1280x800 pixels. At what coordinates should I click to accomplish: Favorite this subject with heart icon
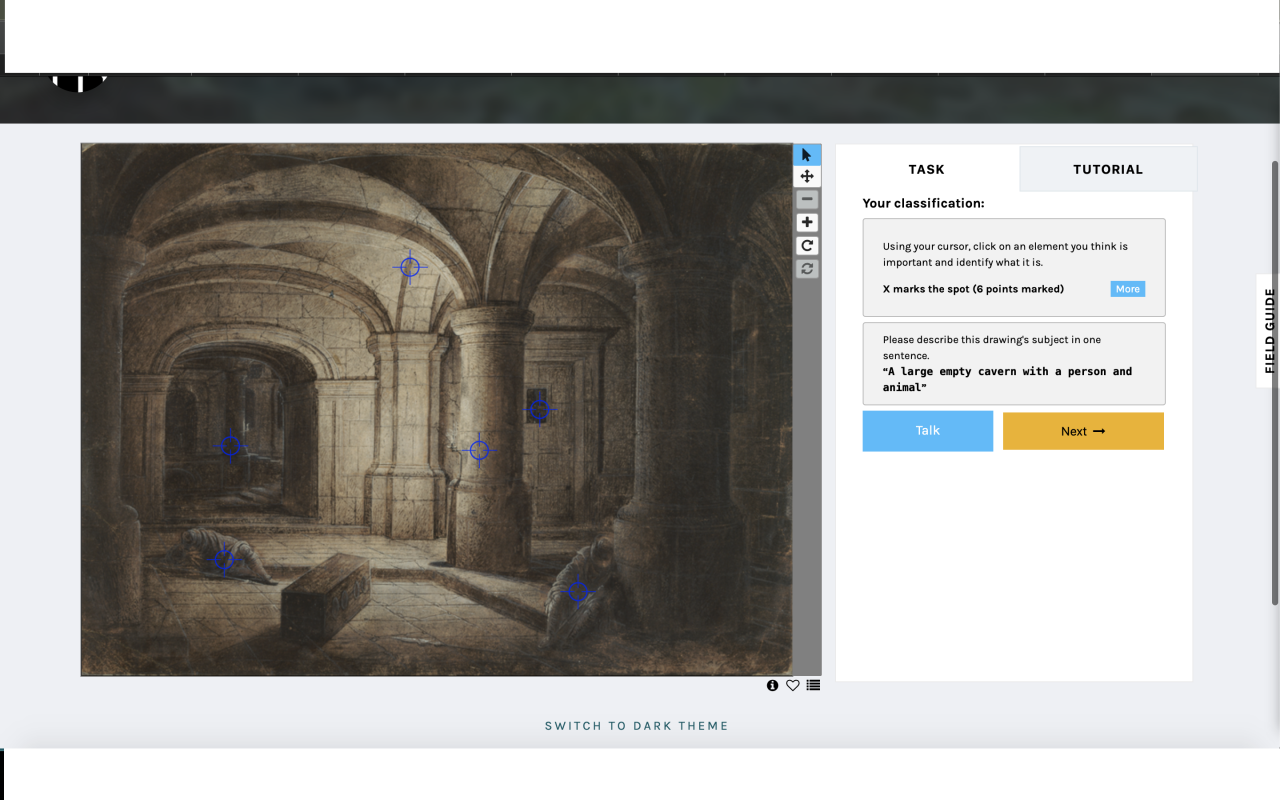[792, 685]
